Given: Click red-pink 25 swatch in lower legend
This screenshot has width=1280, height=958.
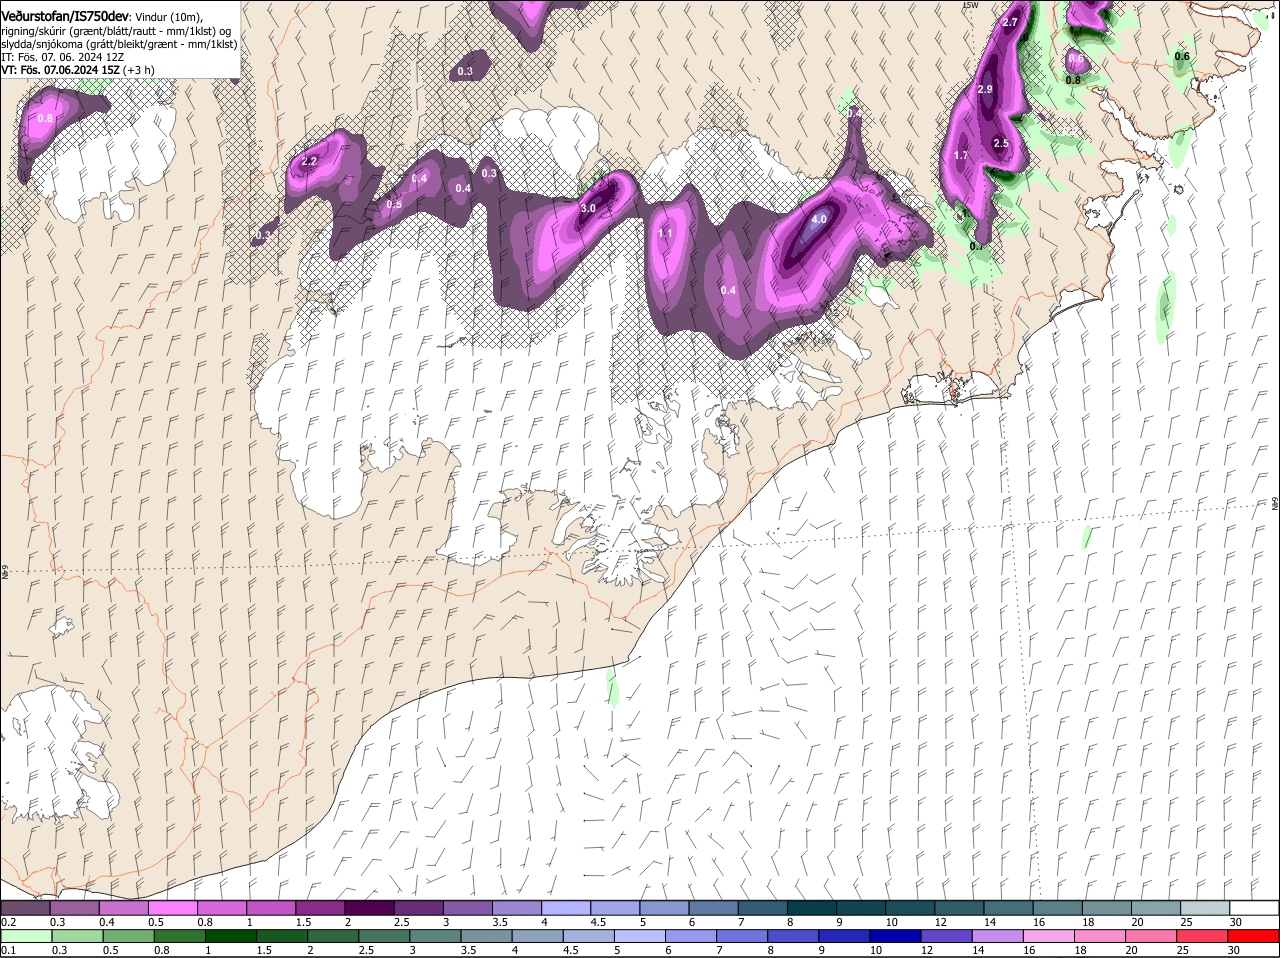Looking at the screenshot, I should click(1202, 936).
